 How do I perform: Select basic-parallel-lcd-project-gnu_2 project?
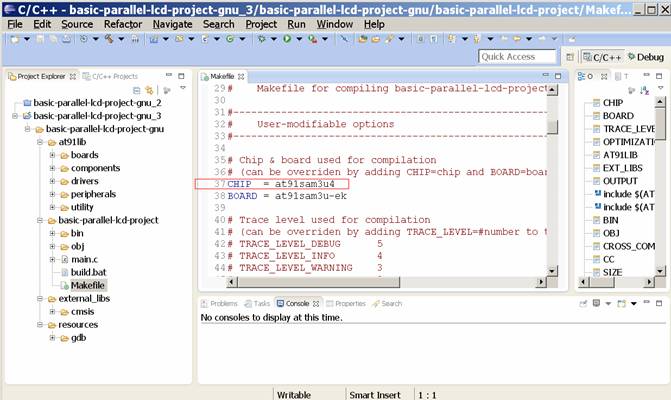click(x=97, y=103)
